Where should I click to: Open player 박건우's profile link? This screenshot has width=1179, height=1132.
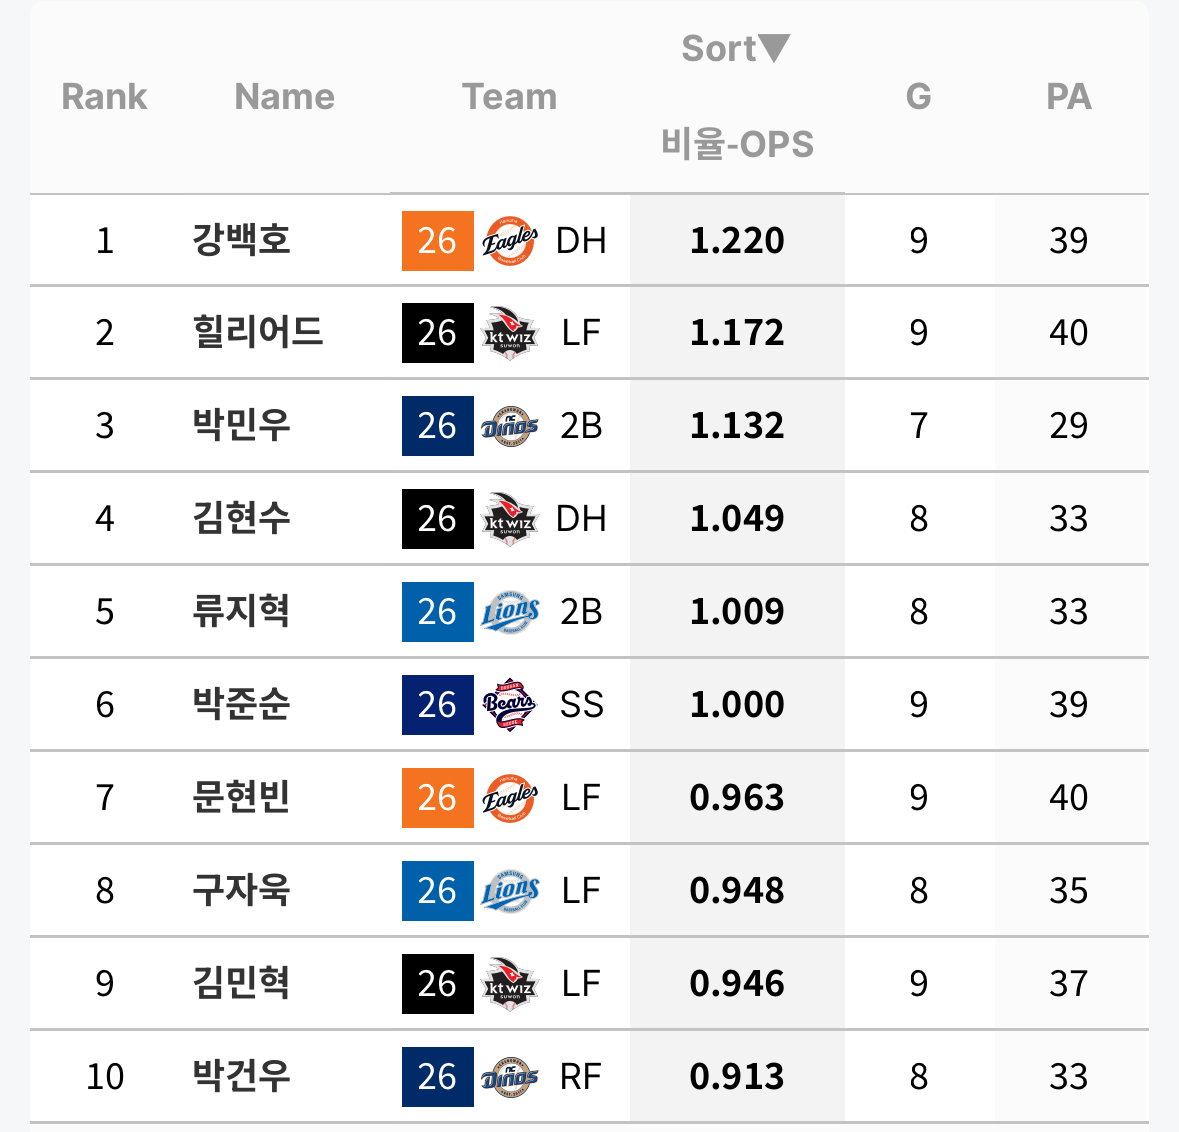coord(241,1076)
